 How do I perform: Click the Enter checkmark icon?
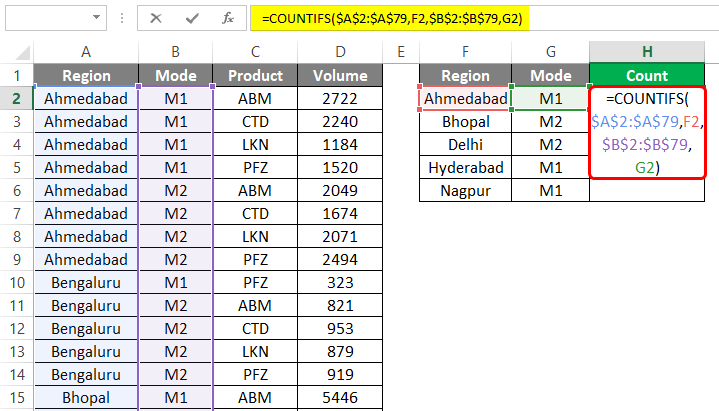[x=189, y=18]
